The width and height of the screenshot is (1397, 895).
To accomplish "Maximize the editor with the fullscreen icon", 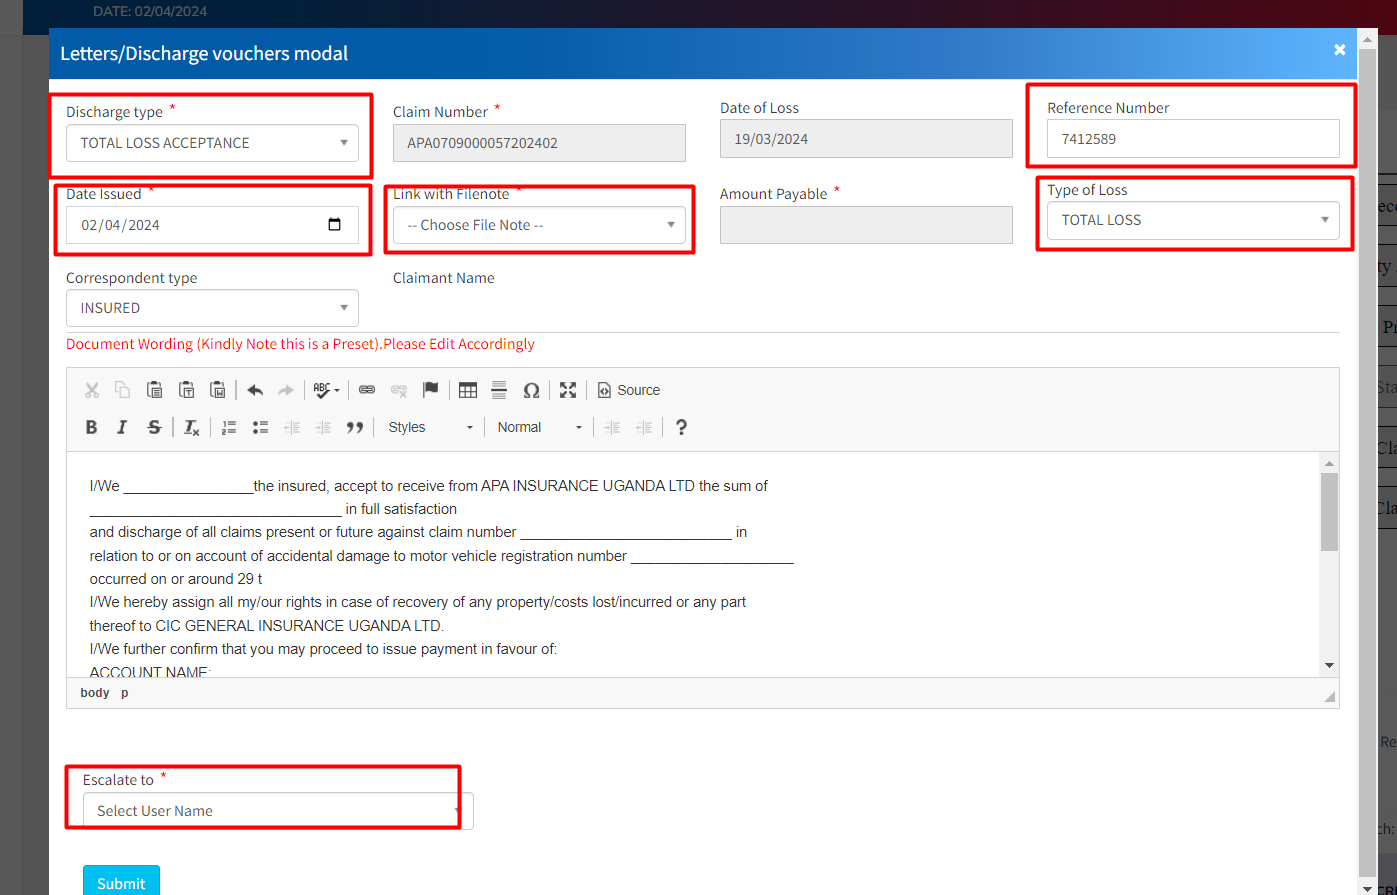I will tap(568, 390).
